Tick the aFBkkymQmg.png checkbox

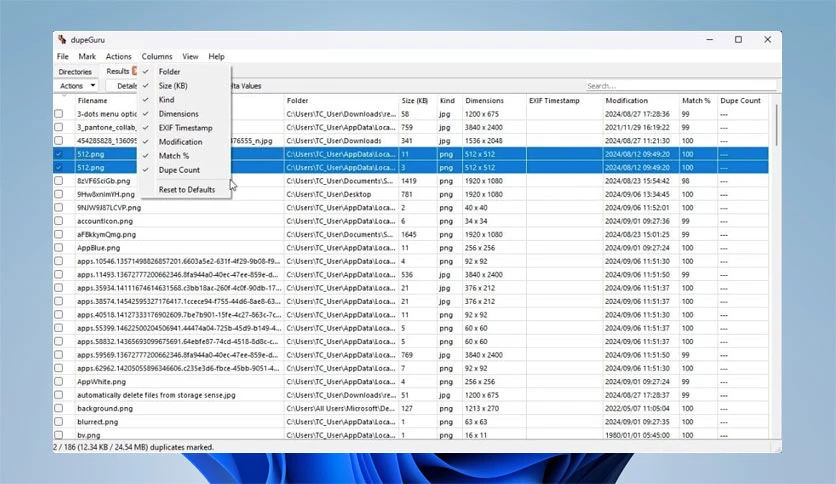coord(59,234)
